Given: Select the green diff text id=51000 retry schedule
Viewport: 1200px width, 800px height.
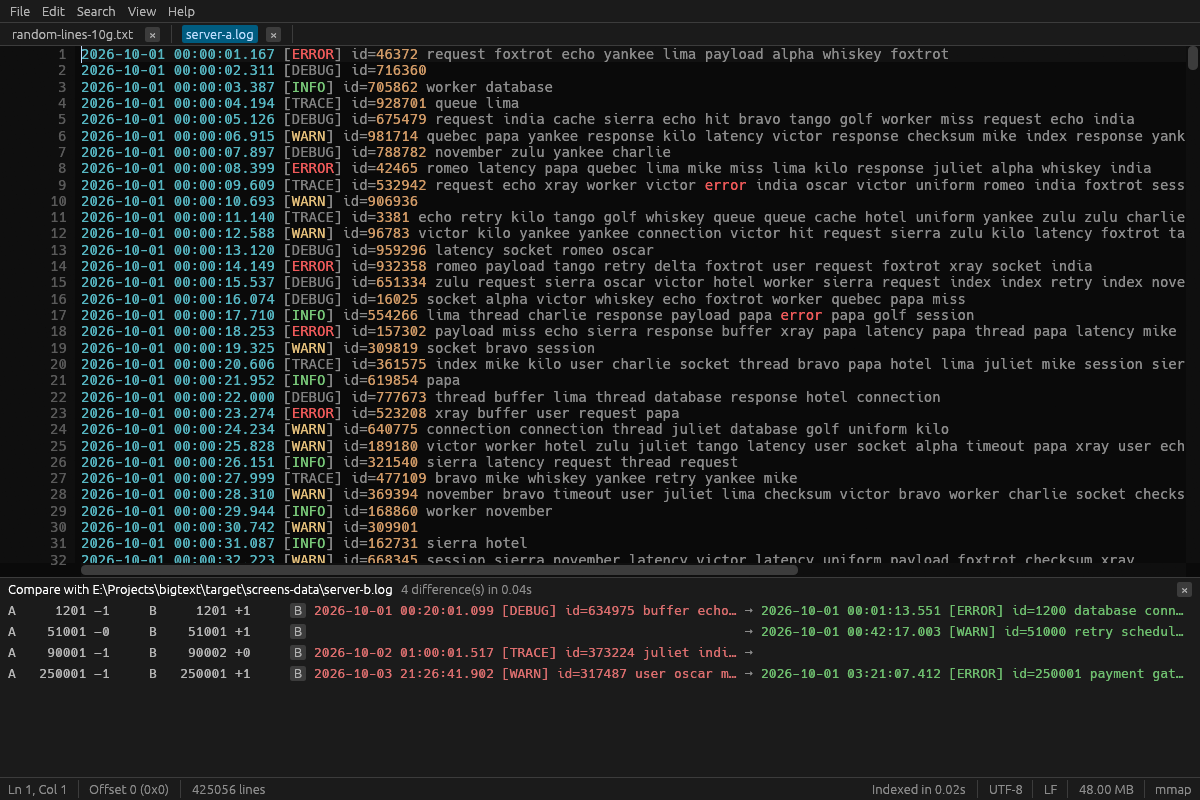Looking at the screenshot, I should click(x=973, y=631).
